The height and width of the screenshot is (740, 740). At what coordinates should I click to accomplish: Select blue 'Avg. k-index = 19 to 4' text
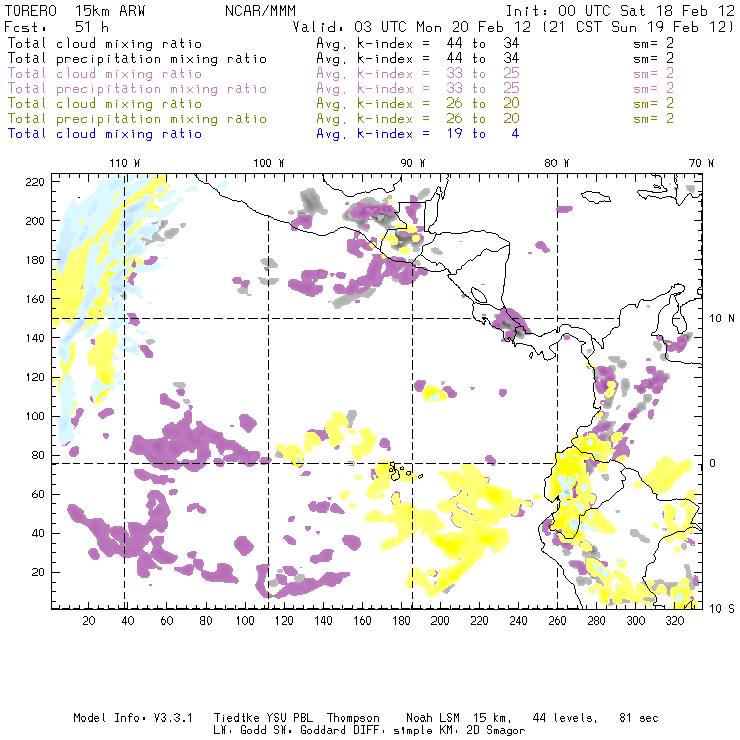tap(418, 134)
